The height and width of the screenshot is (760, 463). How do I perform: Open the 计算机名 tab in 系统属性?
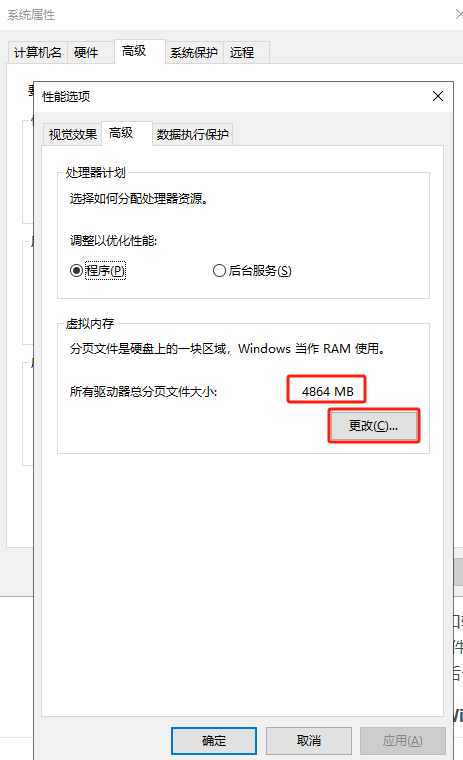(x=38, y=52)
